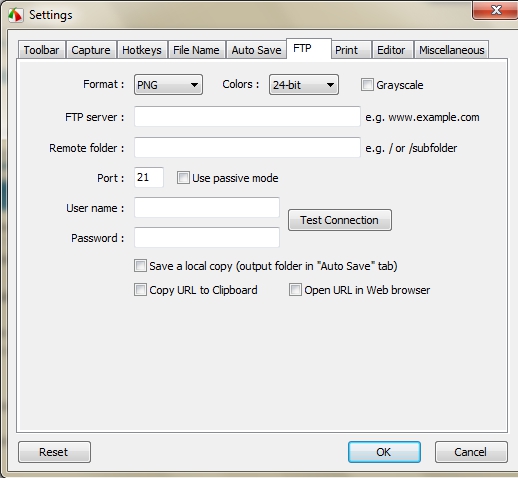Go to the File Name tab
This screenshot has height=478, width=518.
click(x=196, y=50)
